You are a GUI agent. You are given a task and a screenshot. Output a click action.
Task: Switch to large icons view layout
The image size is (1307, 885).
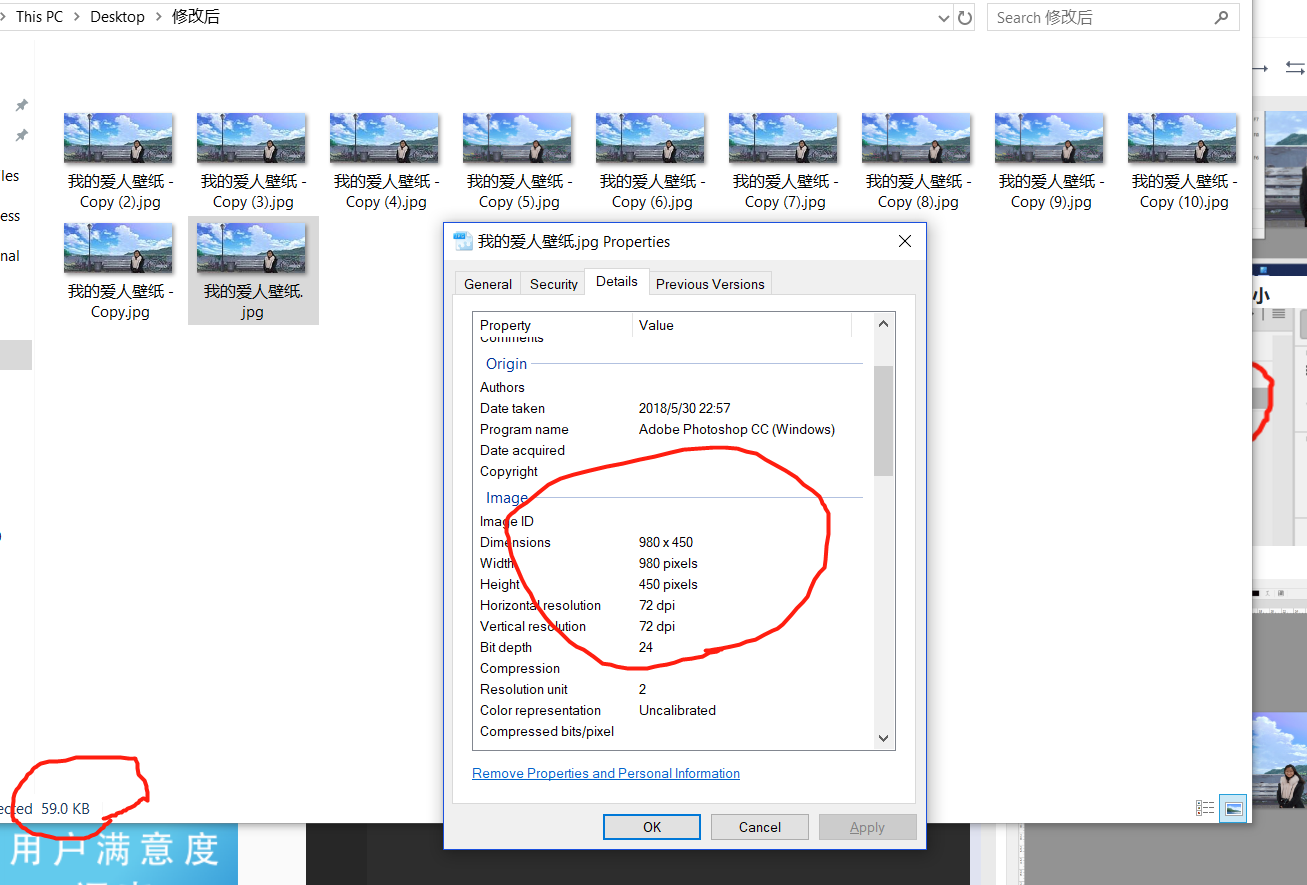(1234, 808)
